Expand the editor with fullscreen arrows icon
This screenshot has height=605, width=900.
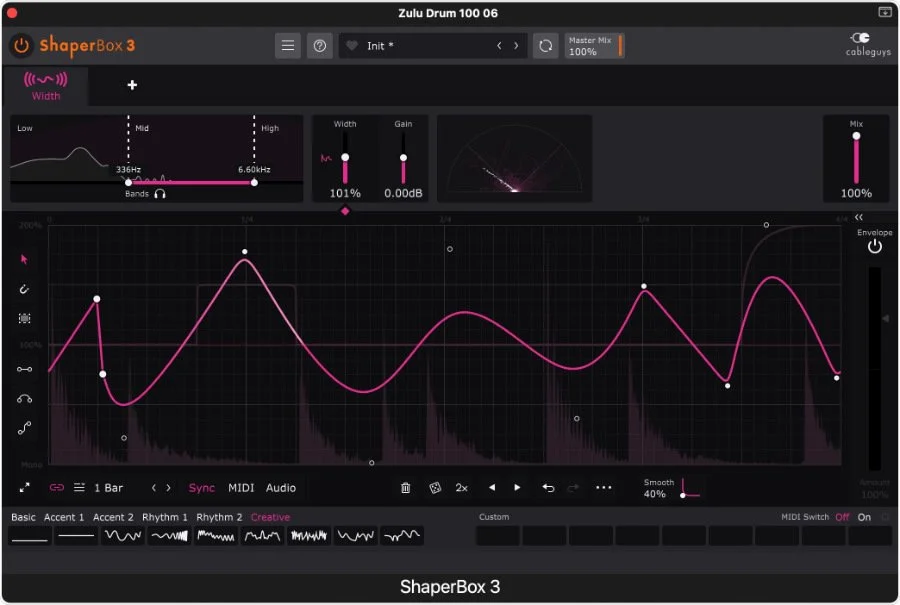[x=24, y=488]
